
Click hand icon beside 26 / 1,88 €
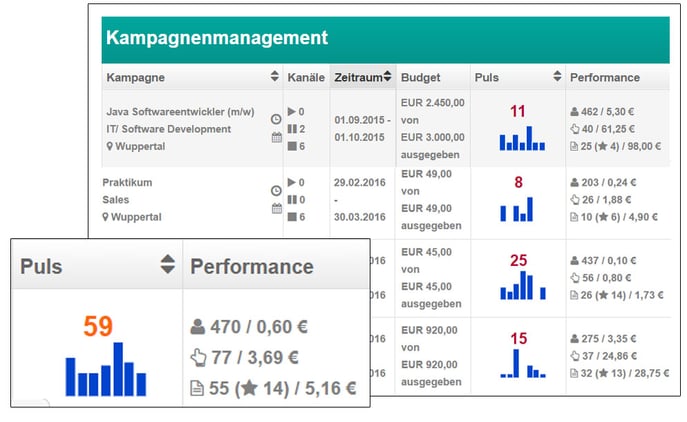pos(575,200)
